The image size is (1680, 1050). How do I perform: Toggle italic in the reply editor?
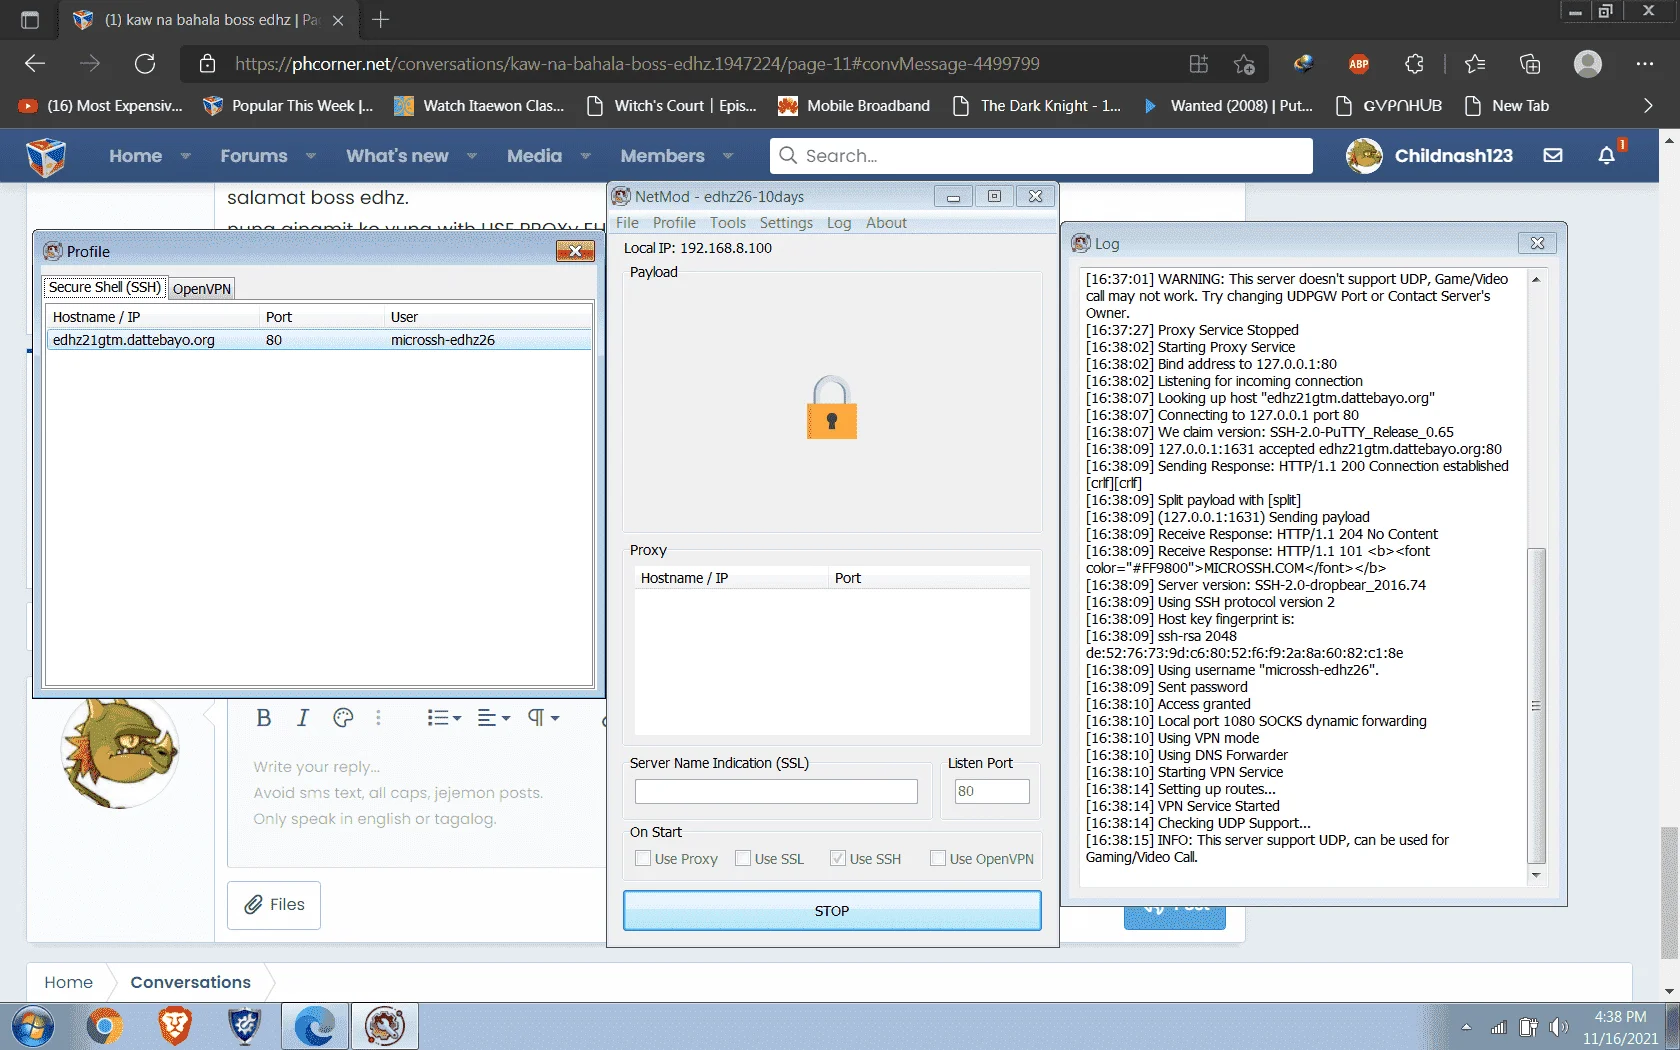pos(303,718)
